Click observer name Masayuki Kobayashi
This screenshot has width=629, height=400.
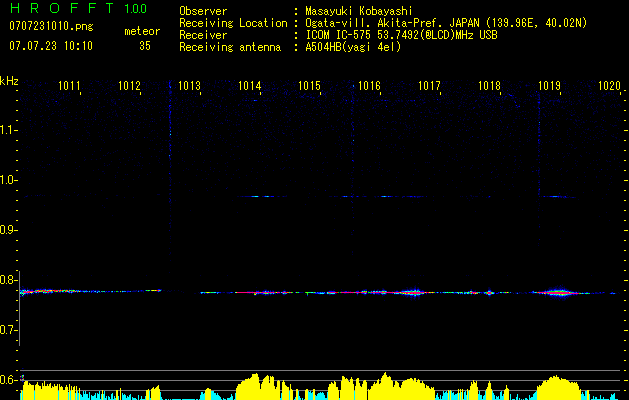coord(359,11)
